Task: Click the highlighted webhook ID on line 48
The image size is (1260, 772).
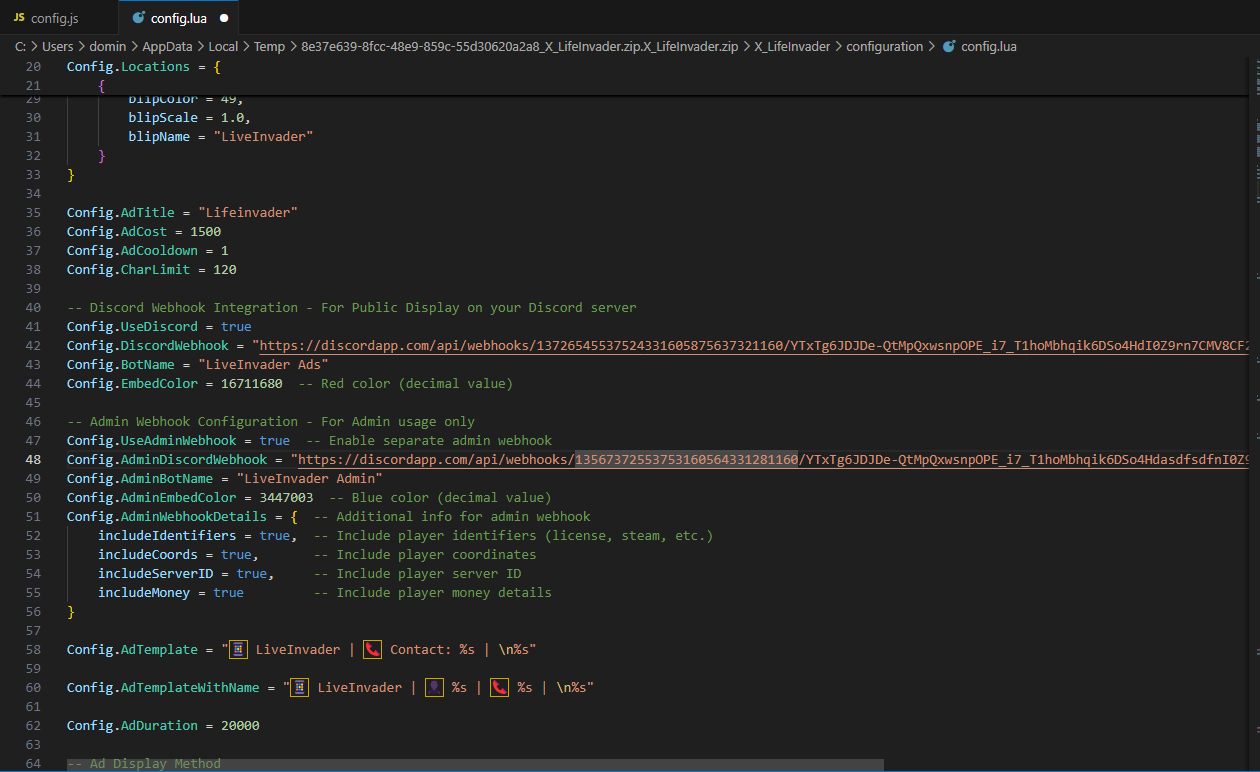Action: (x=686, y=460)
